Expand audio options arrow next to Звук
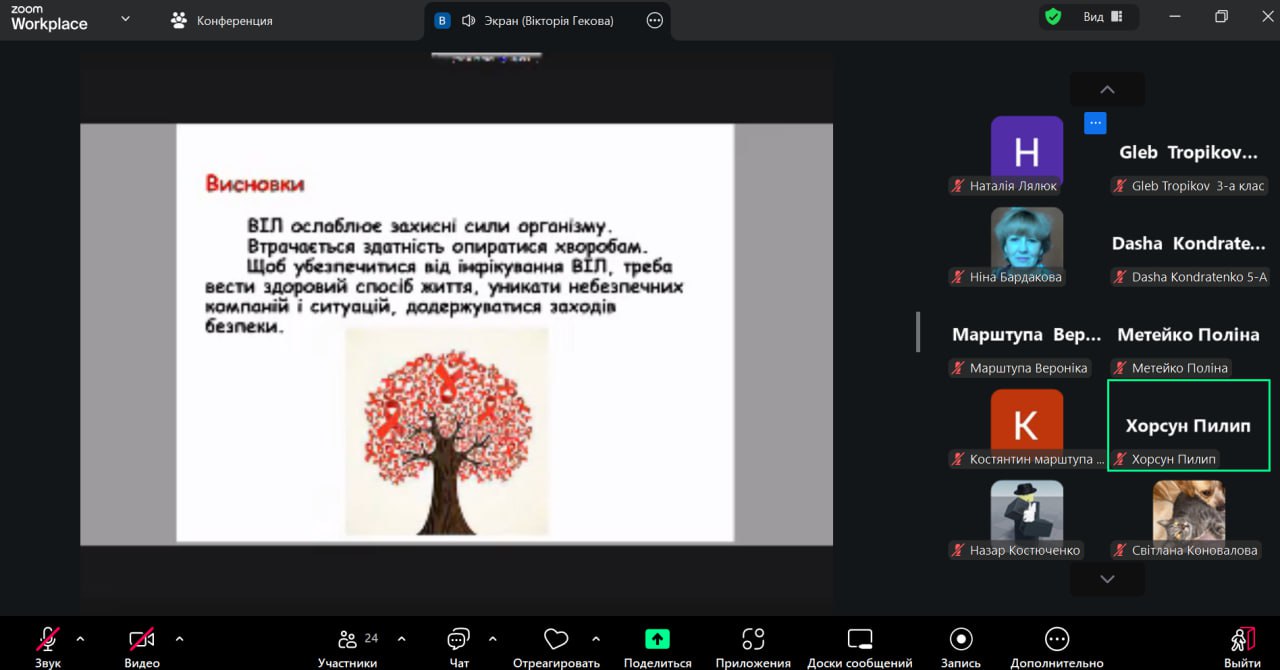This screenshot has height=670, width=1280. coord(81,639)
